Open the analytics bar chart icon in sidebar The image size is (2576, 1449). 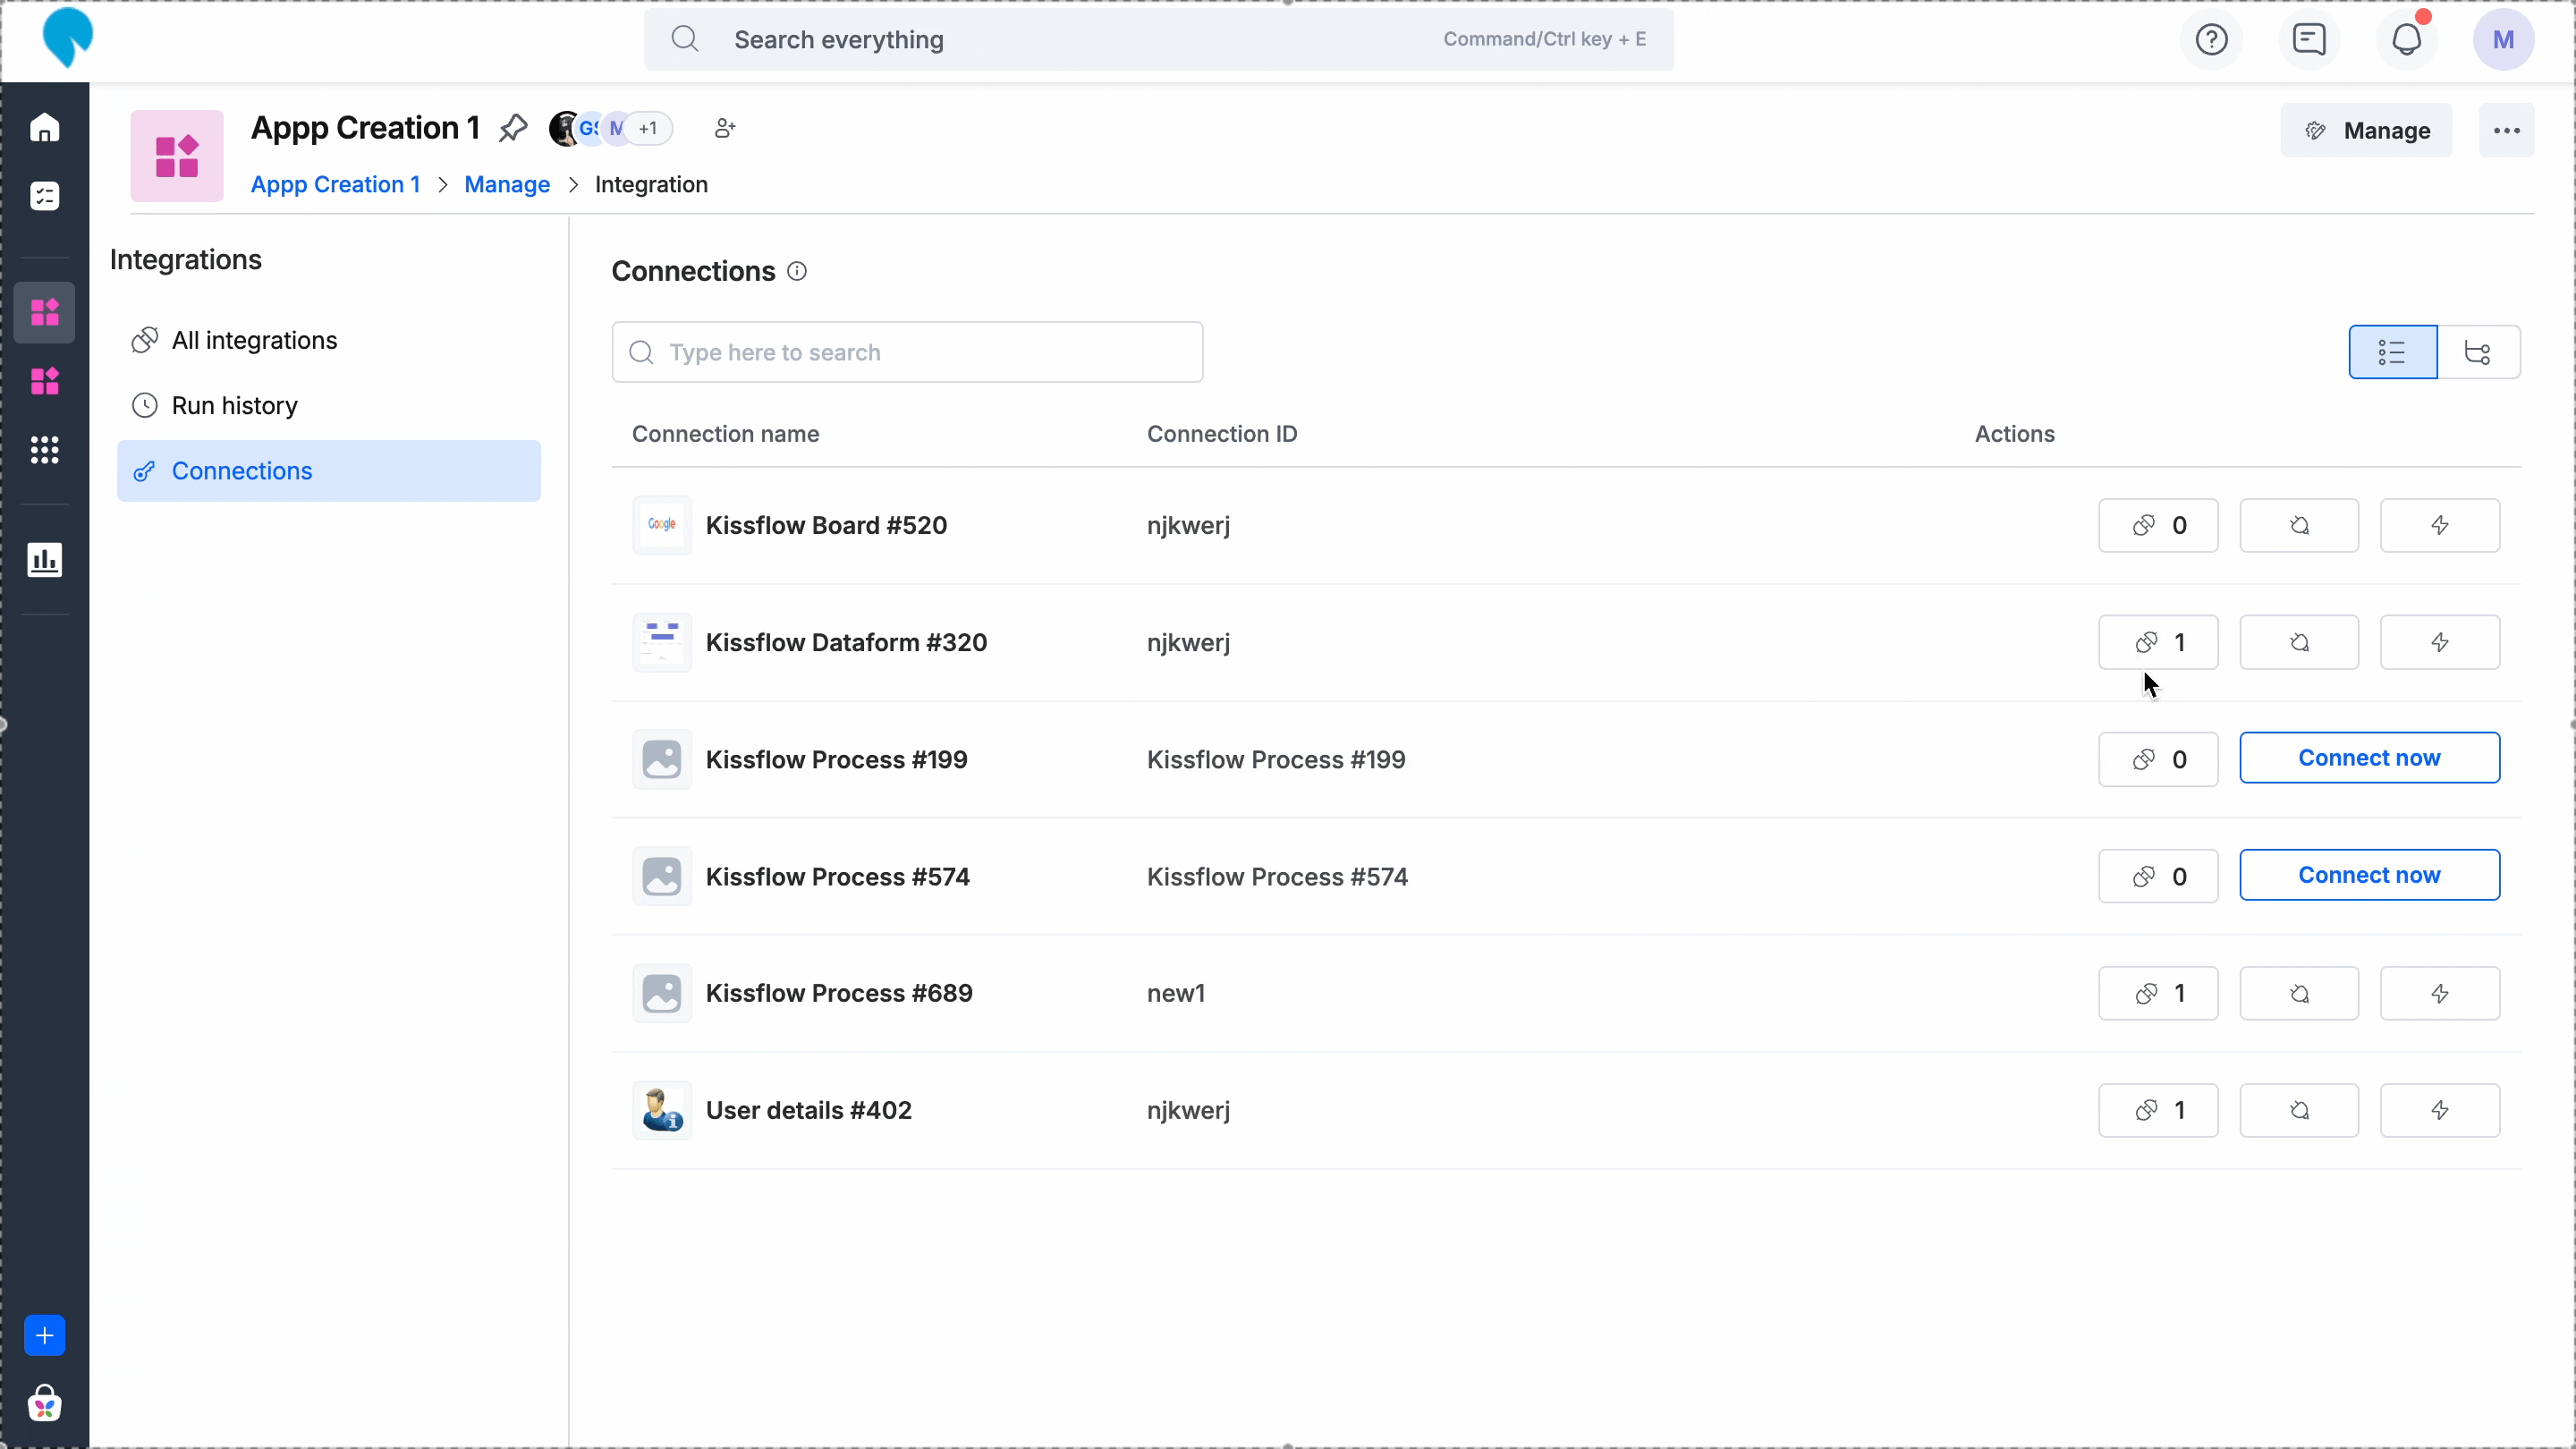point(45,560)
